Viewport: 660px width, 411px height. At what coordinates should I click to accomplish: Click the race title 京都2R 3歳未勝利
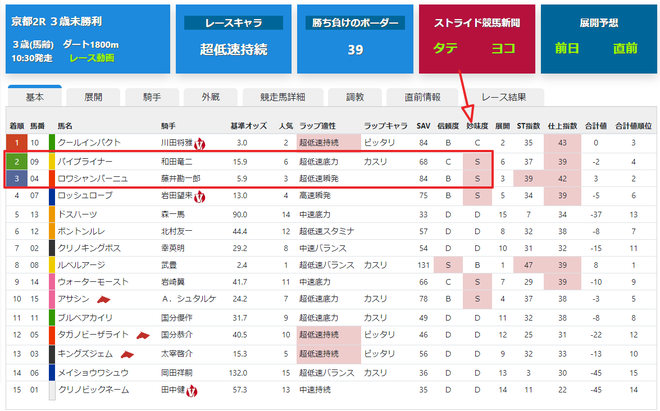click(x=56, y=21)
